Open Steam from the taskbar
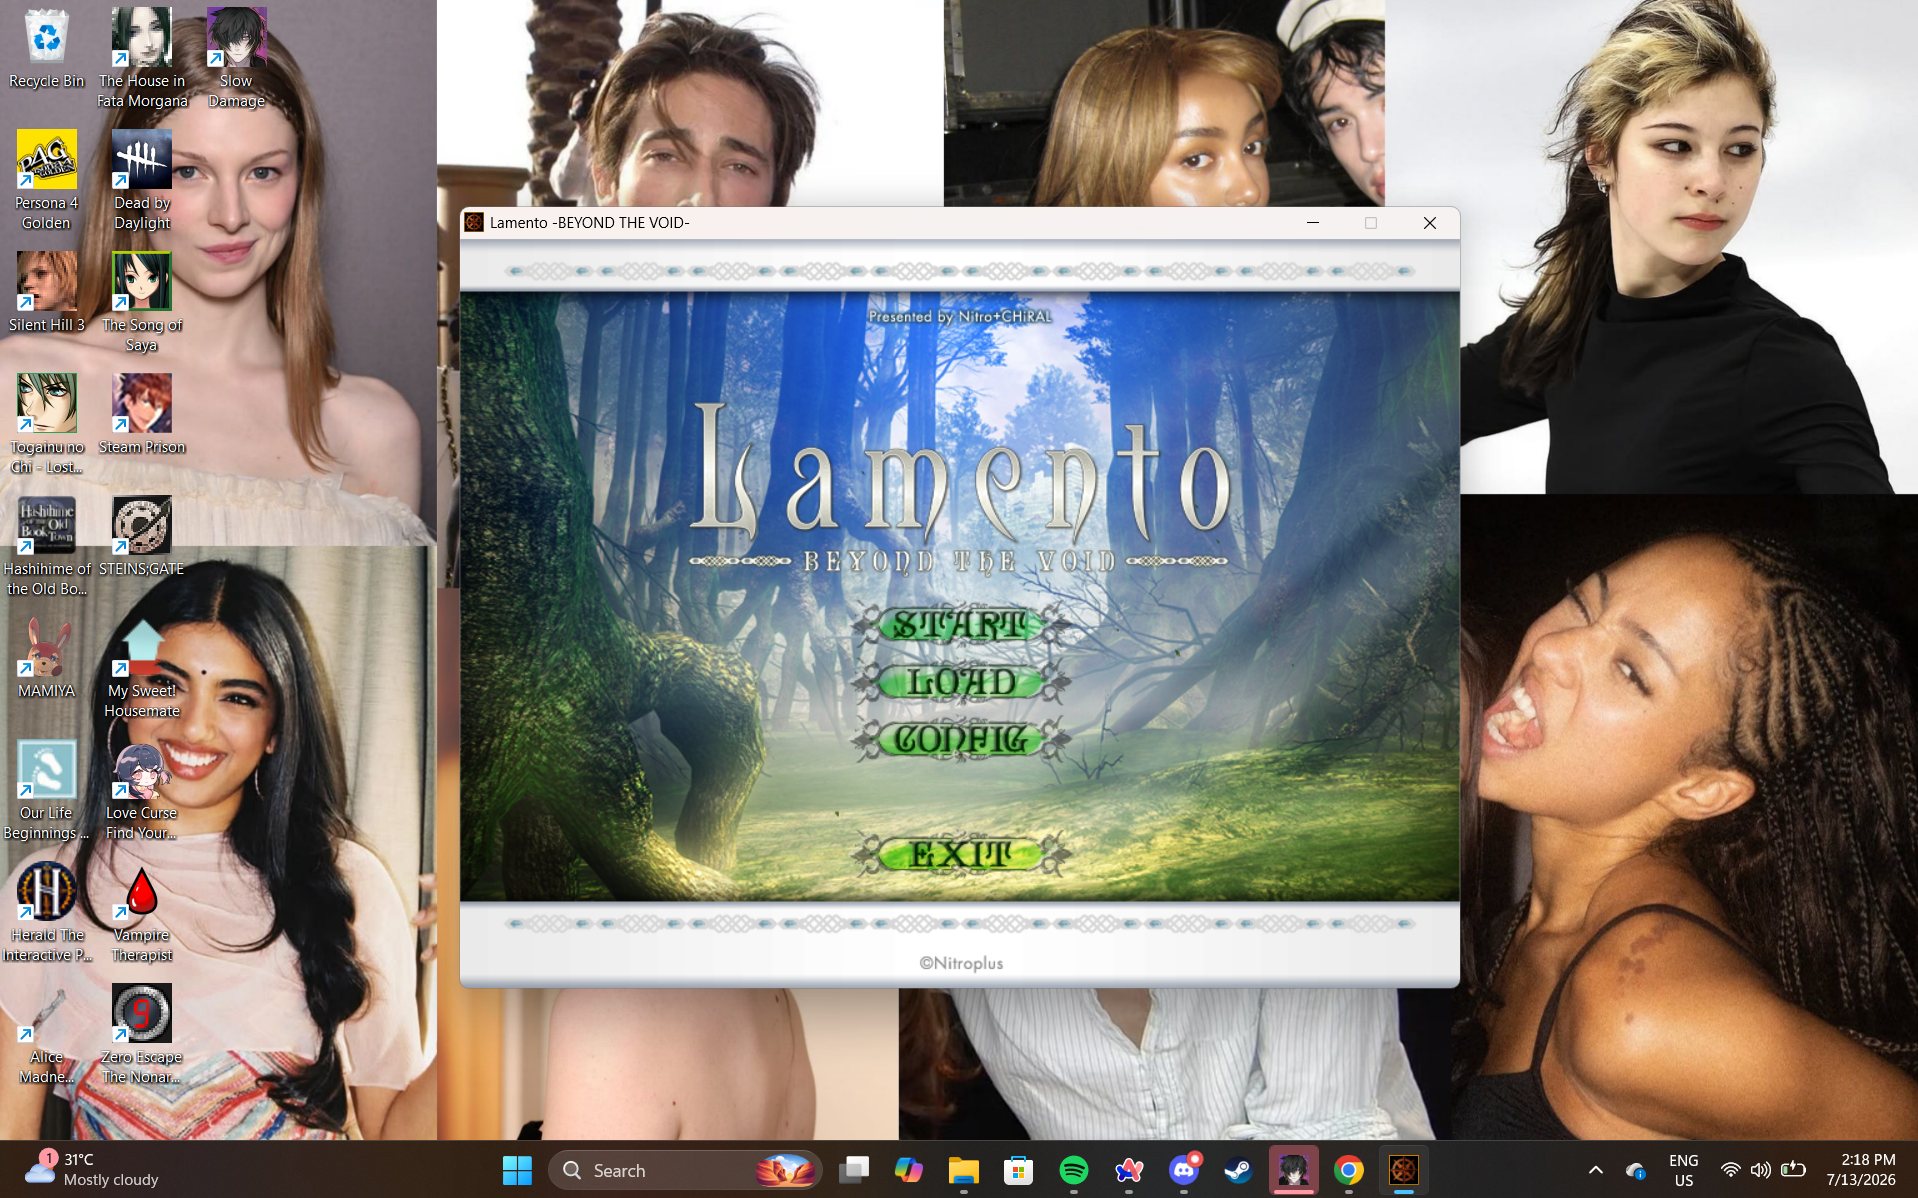This screenshot has width=1918, height=1198. click(x=1238, y=1170)
